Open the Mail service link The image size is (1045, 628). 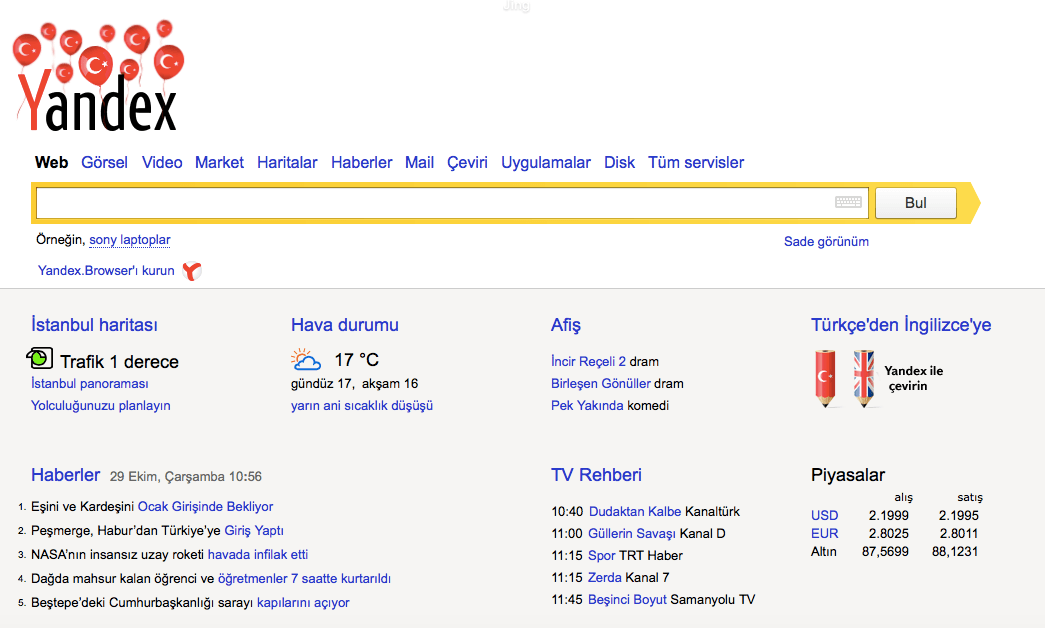(x=419, y=163)
